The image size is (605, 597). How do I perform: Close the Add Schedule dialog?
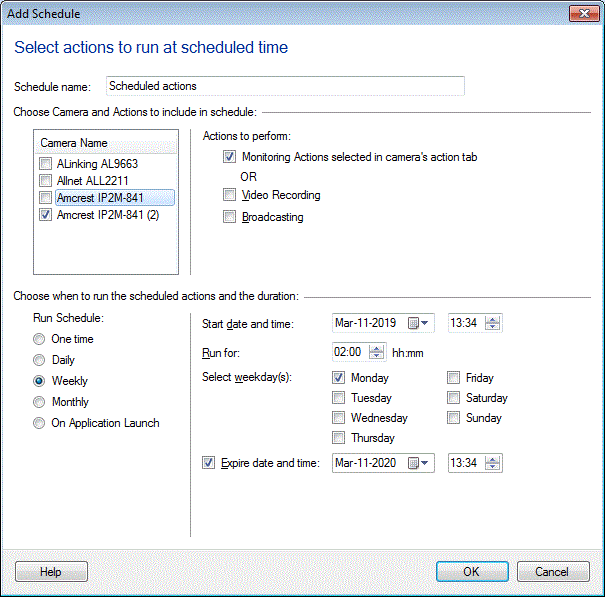point(584,14)
